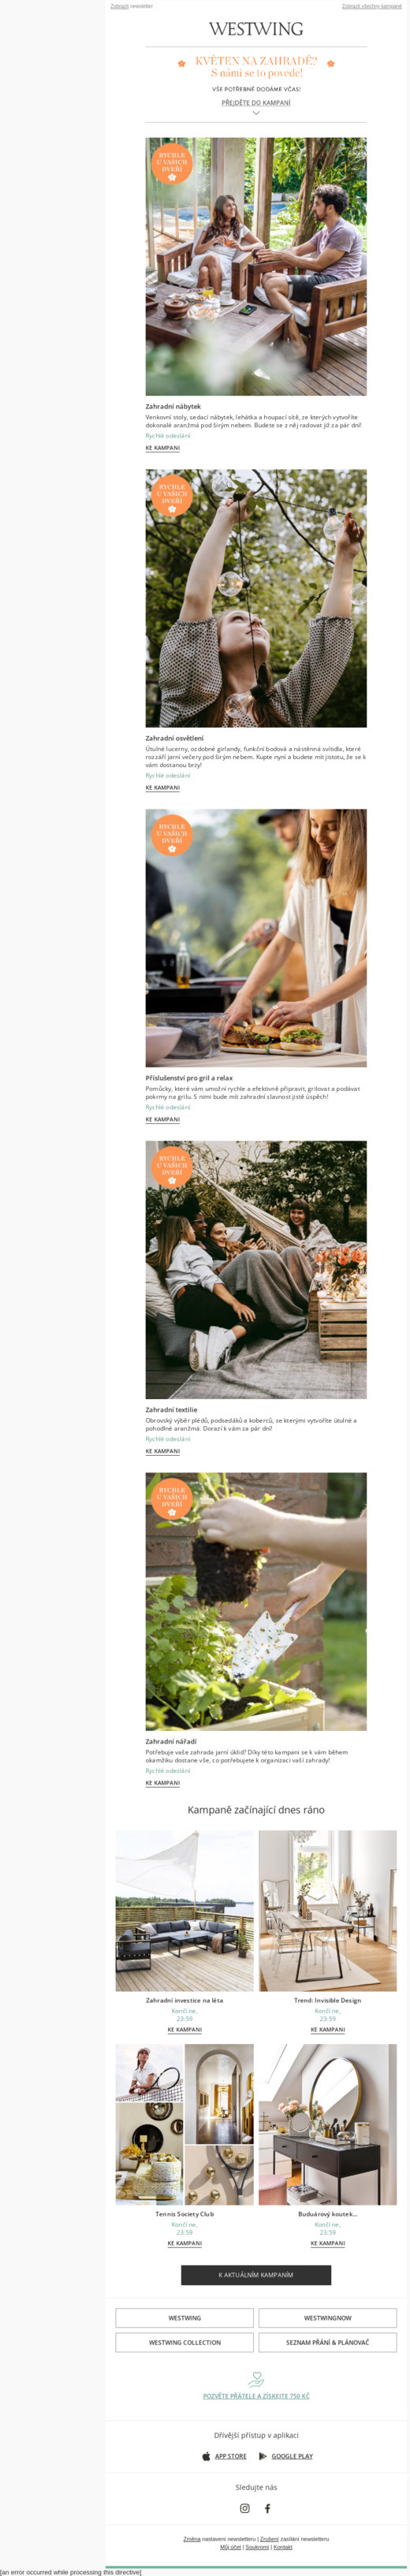The image size is (410, 2576).
Task: Select the Westwing Collection button
Action: coord(185,2342)
